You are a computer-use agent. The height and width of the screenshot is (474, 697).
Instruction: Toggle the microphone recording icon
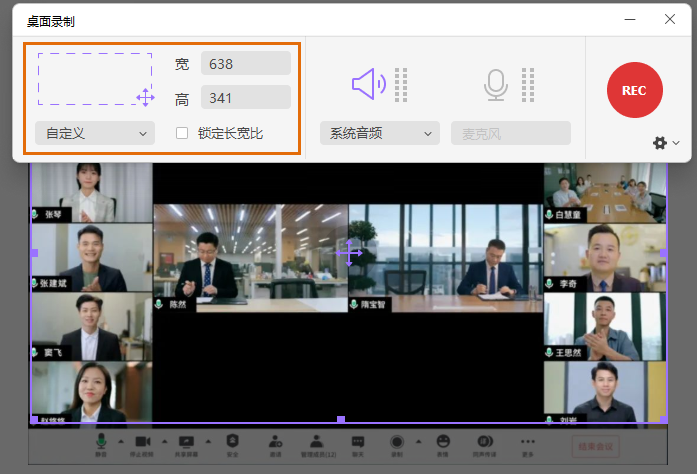[x=496, y=85]
